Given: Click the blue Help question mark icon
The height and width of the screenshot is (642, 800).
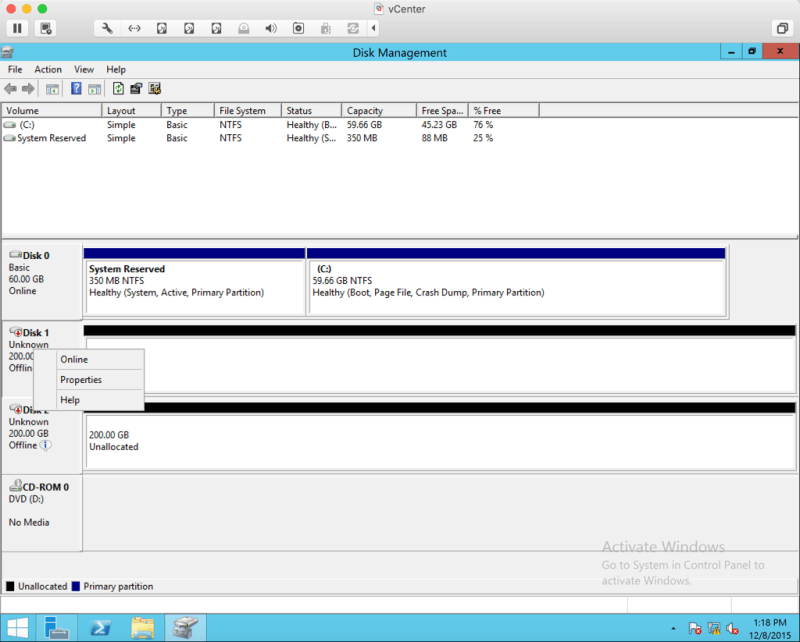Looking at the screenshot, I should (x=76, y=89).
